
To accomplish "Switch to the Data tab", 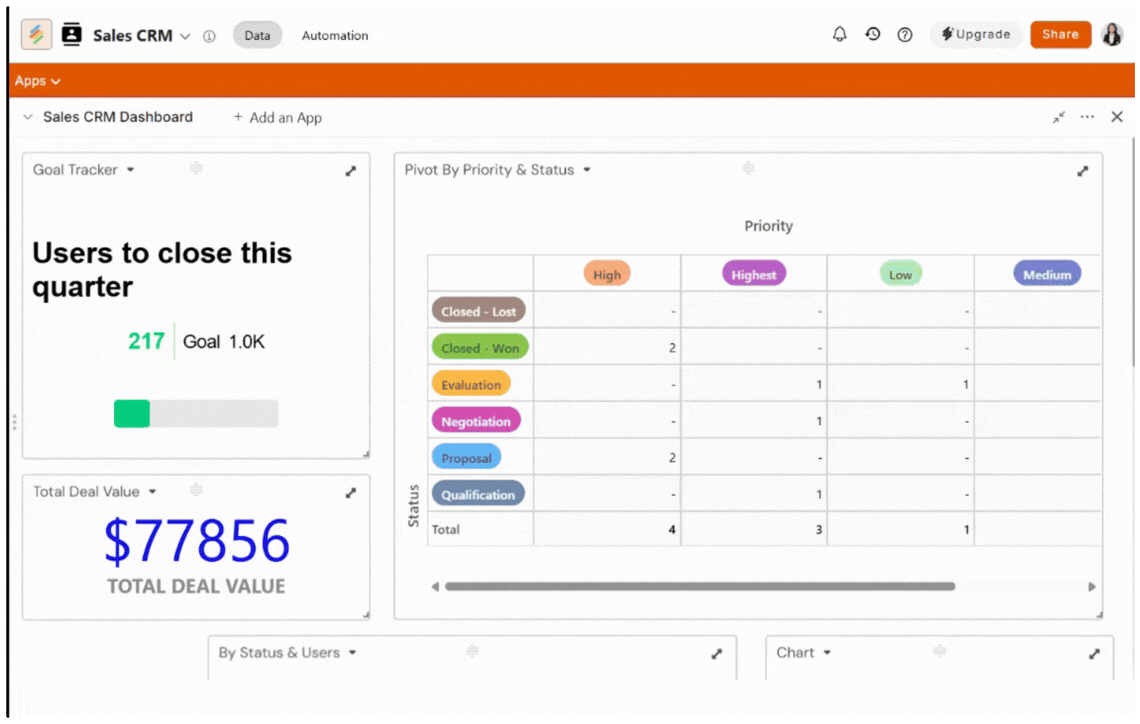I will click(x=257, y=35).
